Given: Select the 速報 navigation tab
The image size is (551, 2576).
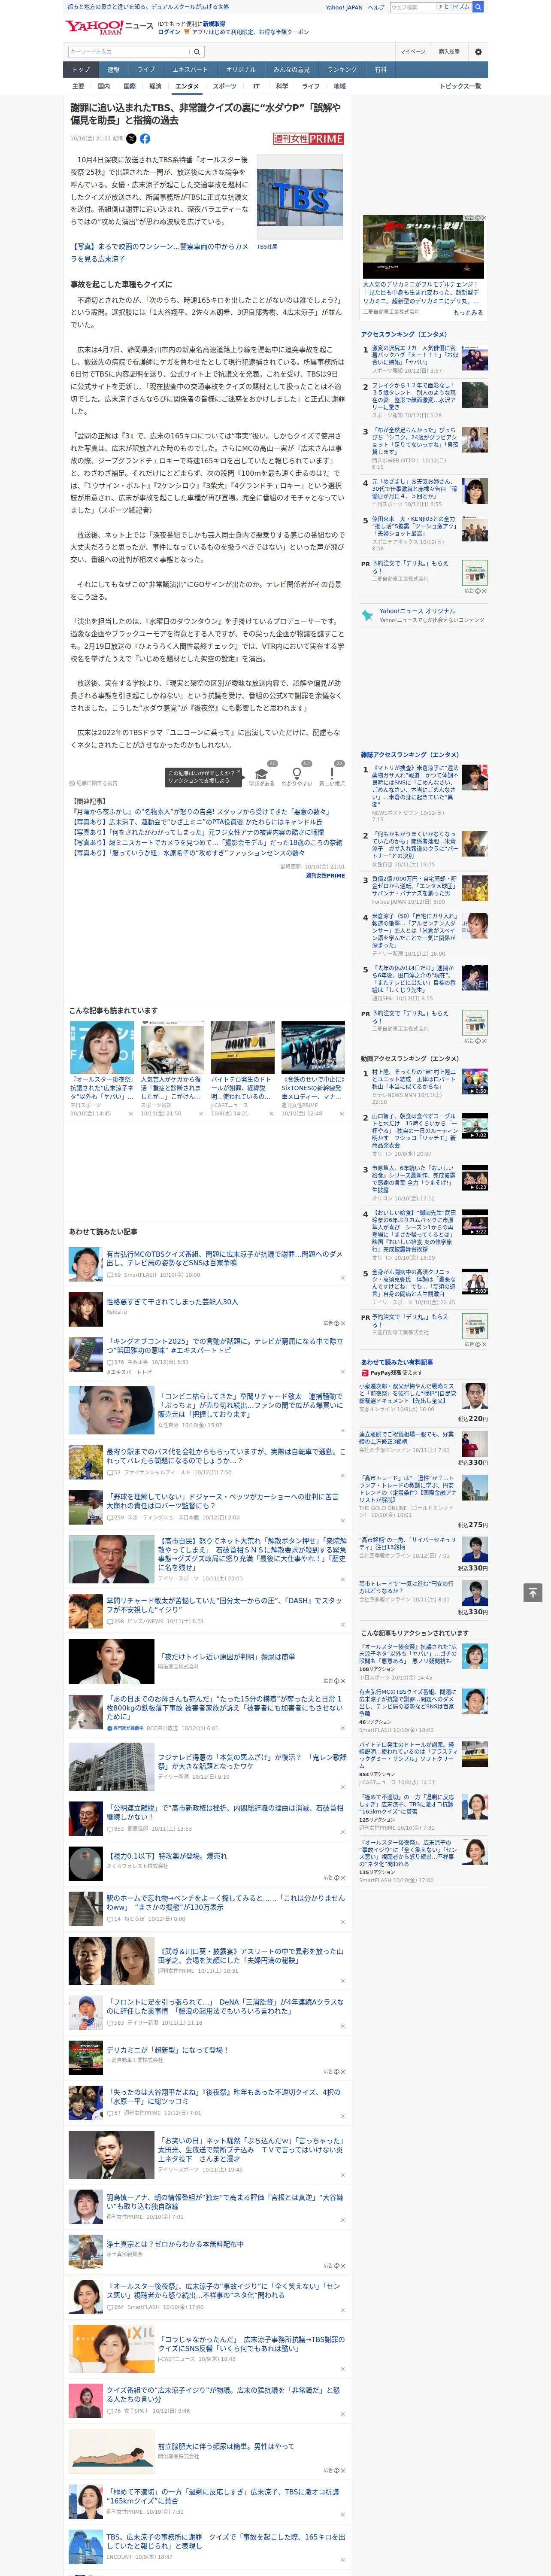Looking at the screenshot, I should [113, 70].
